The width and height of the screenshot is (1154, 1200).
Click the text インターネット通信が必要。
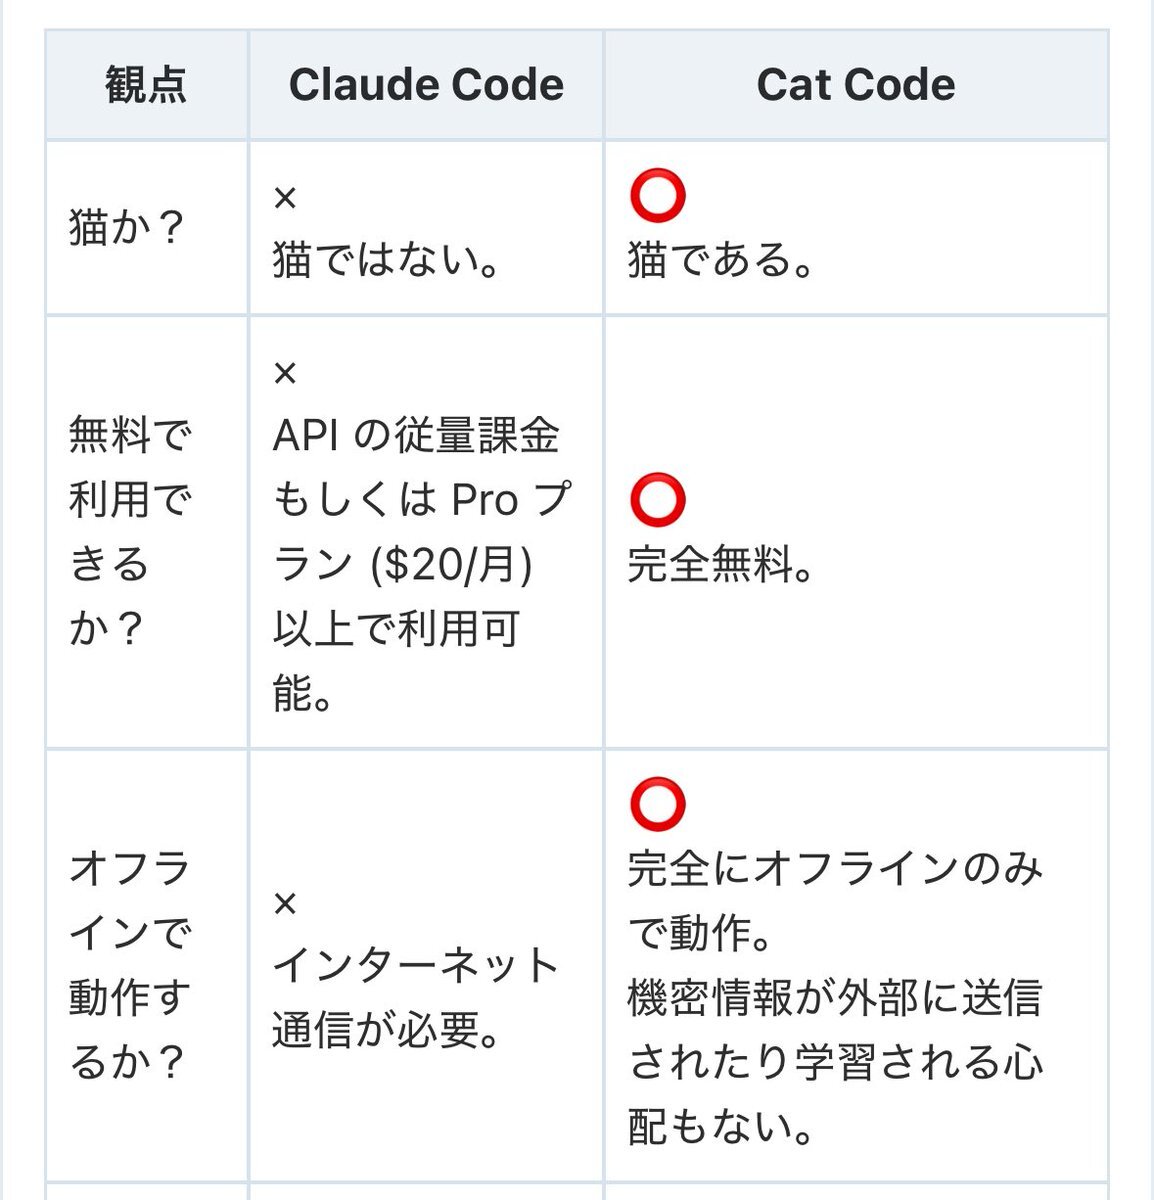coord(416,997)
